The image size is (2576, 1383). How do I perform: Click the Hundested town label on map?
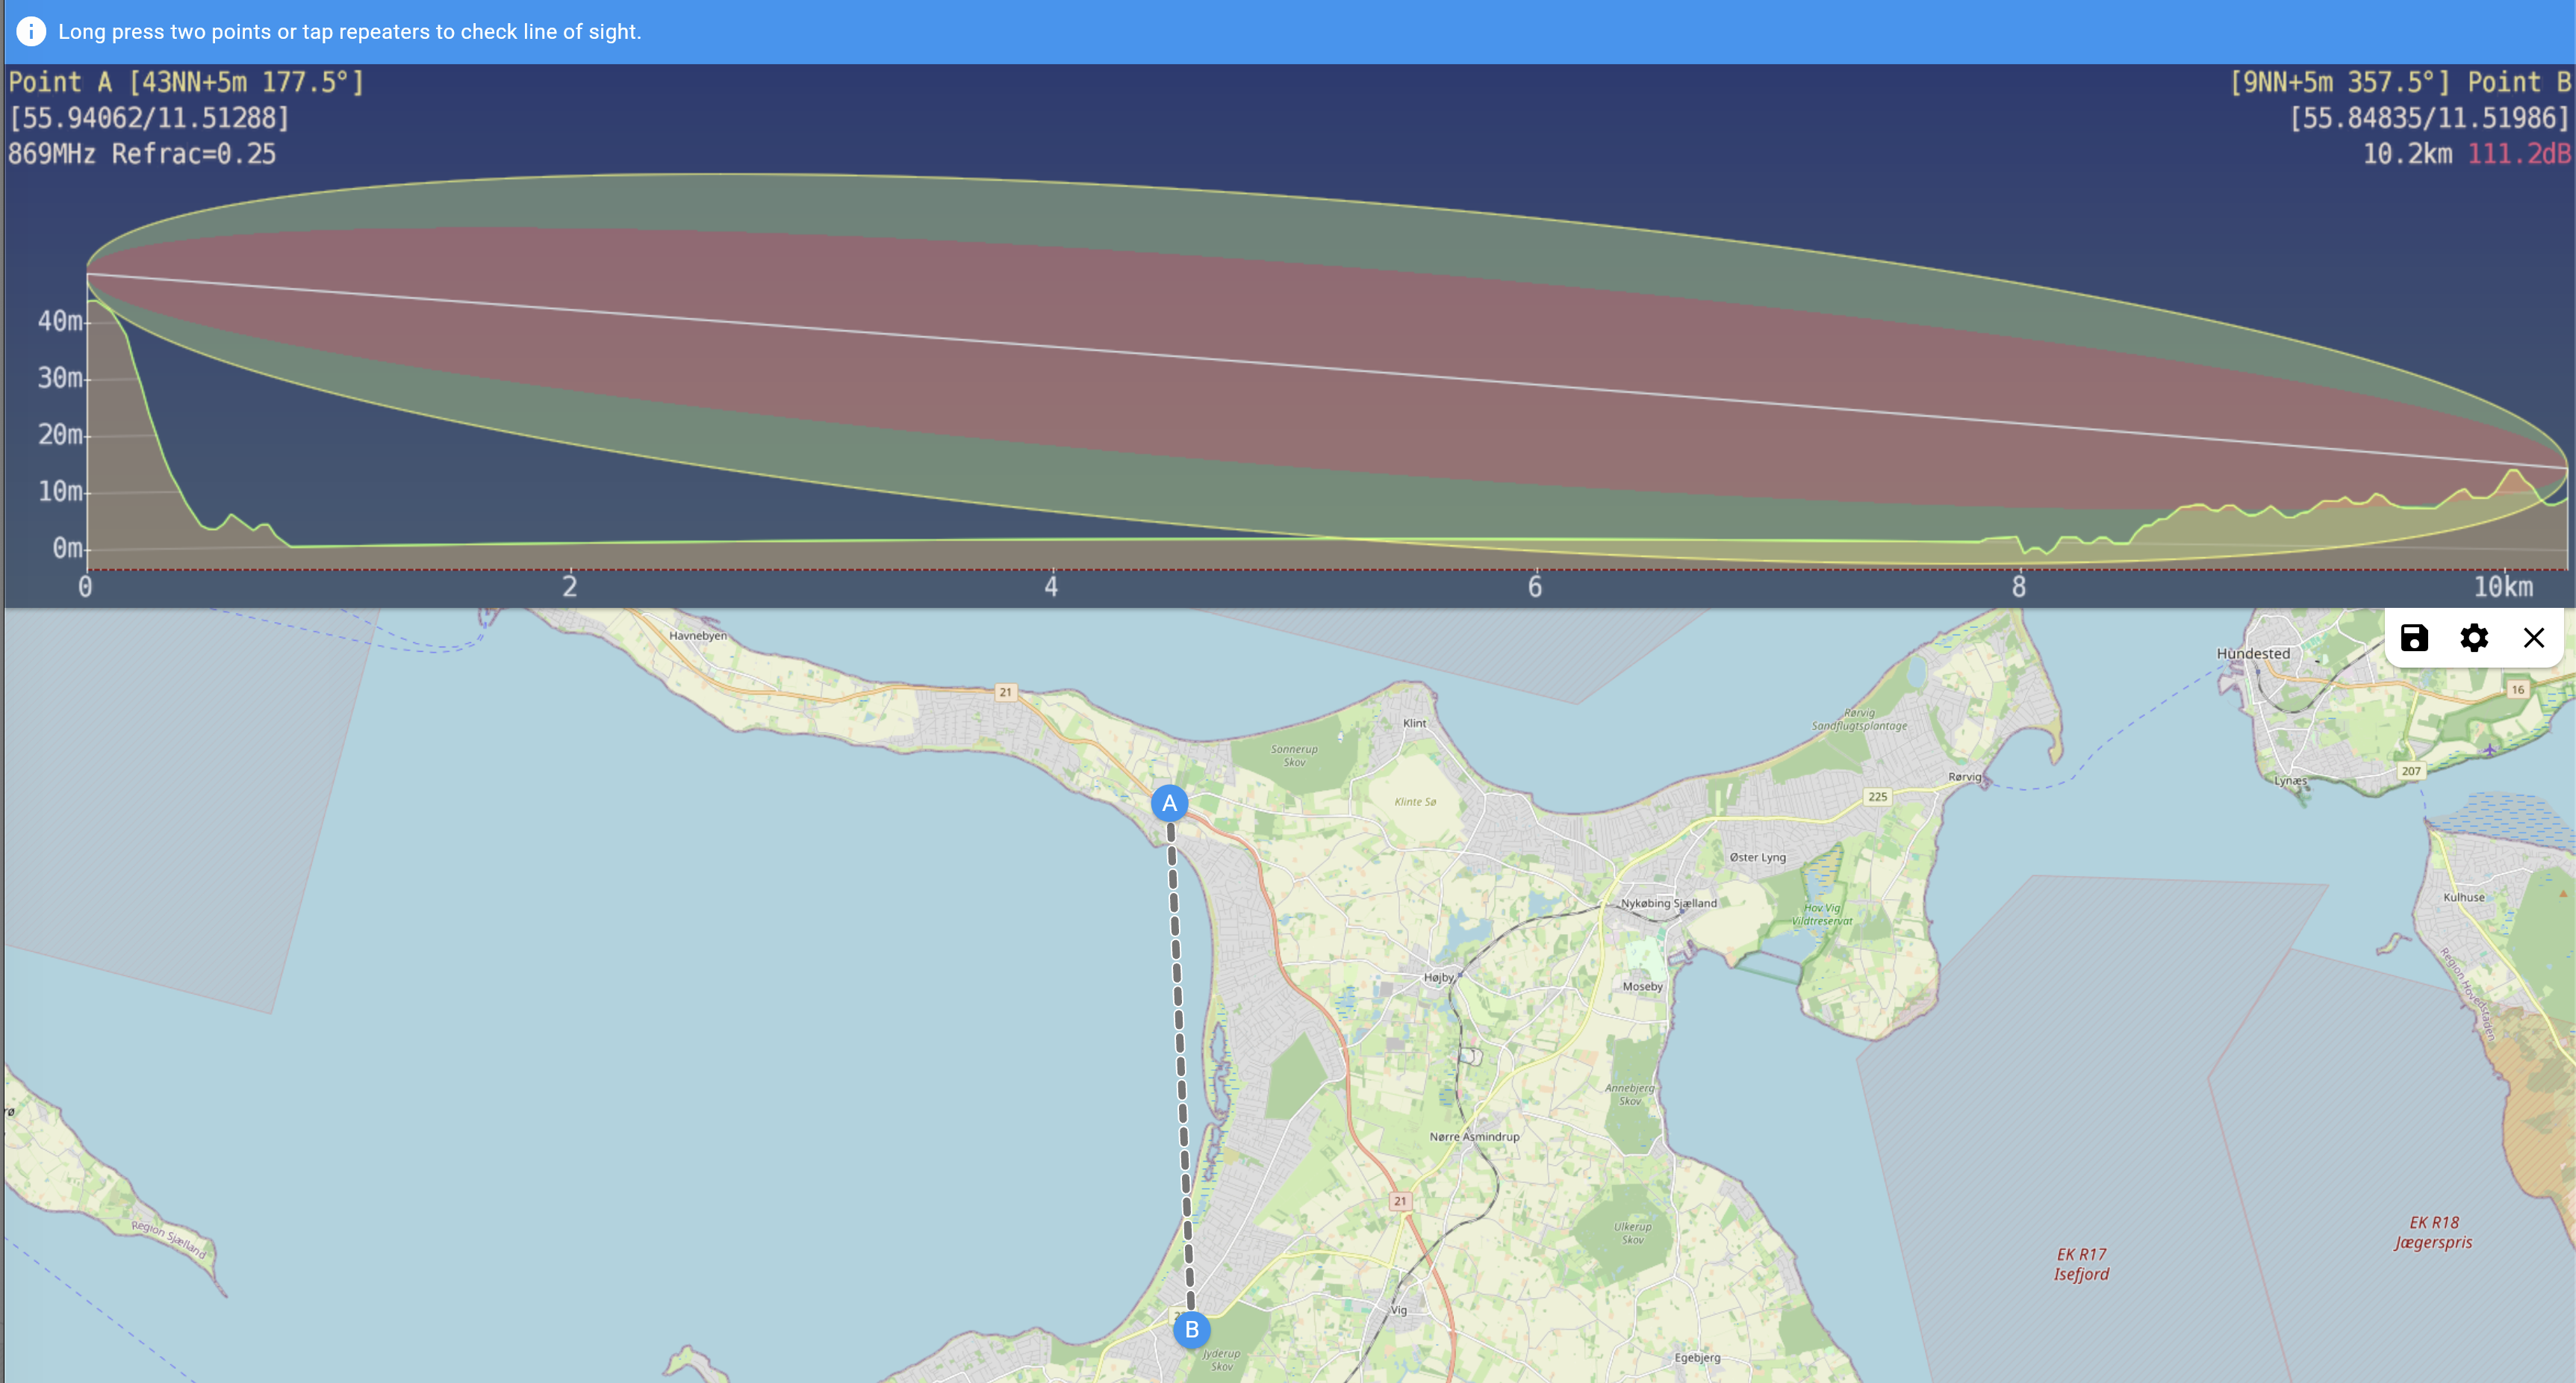tap(2253, 654)
